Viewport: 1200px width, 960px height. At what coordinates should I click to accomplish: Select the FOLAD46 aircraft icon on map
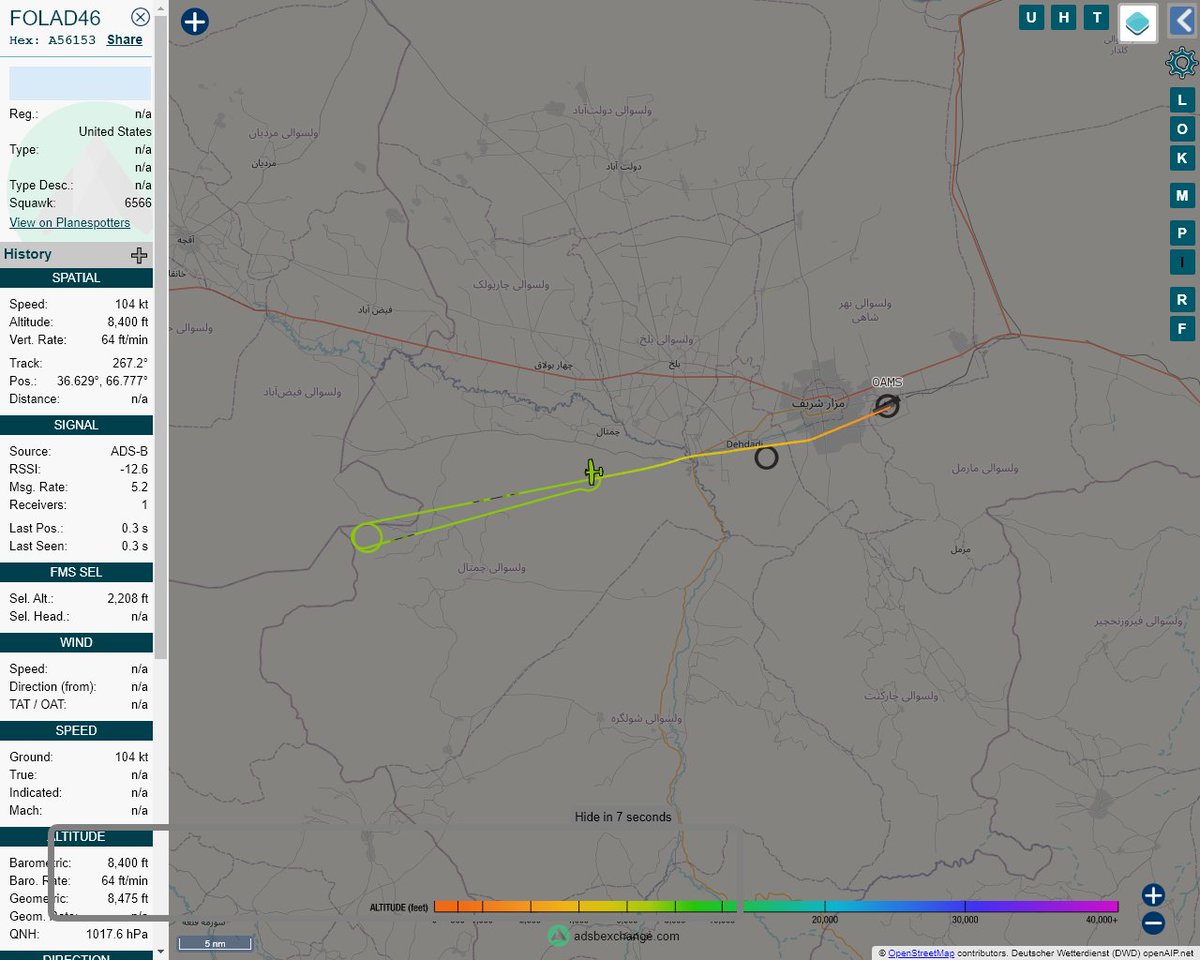[593, 473]
